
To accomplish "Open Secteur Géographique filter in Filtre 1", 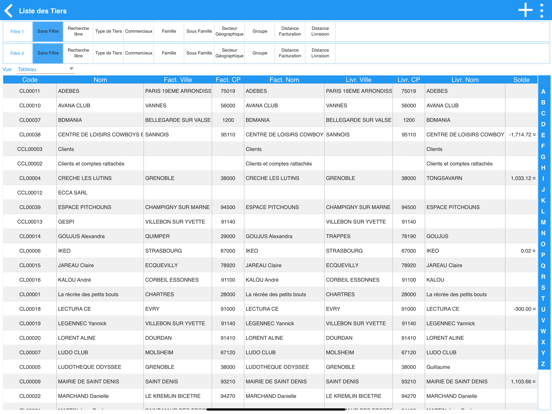I will pyautogui.click(x=230, y=31).
